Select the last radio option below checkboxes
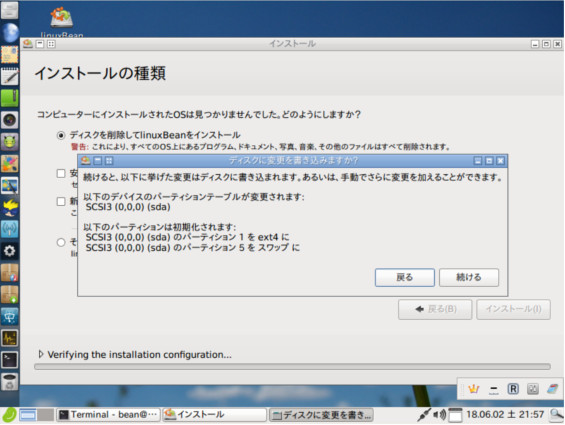This screenshot has height=425, width=565. click(61, 242)
